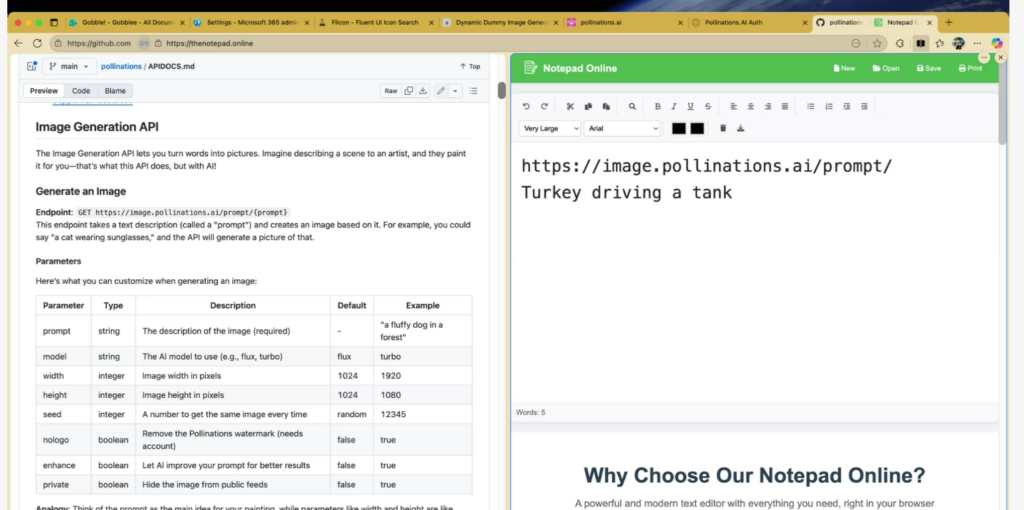The width and height of the screenshot is (1024, 510).
Task: Toggle italic formatting in notepad
Action: [674, 106]
